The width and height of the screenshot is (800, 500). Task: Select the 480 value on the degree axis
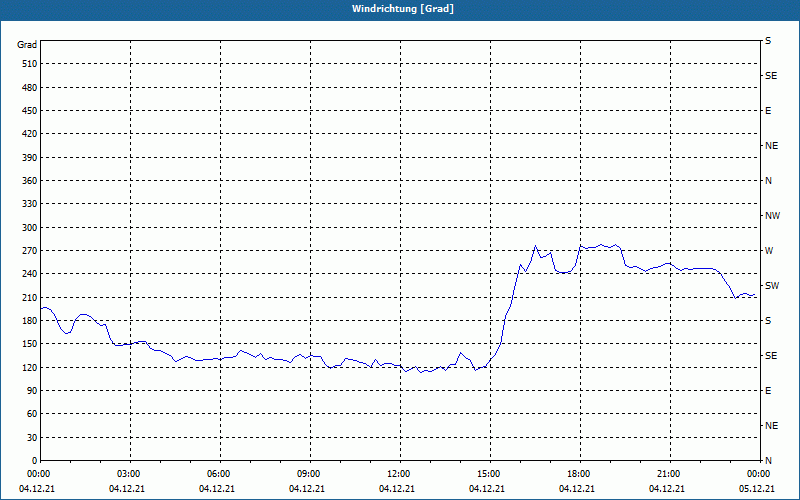click(30, 88)
